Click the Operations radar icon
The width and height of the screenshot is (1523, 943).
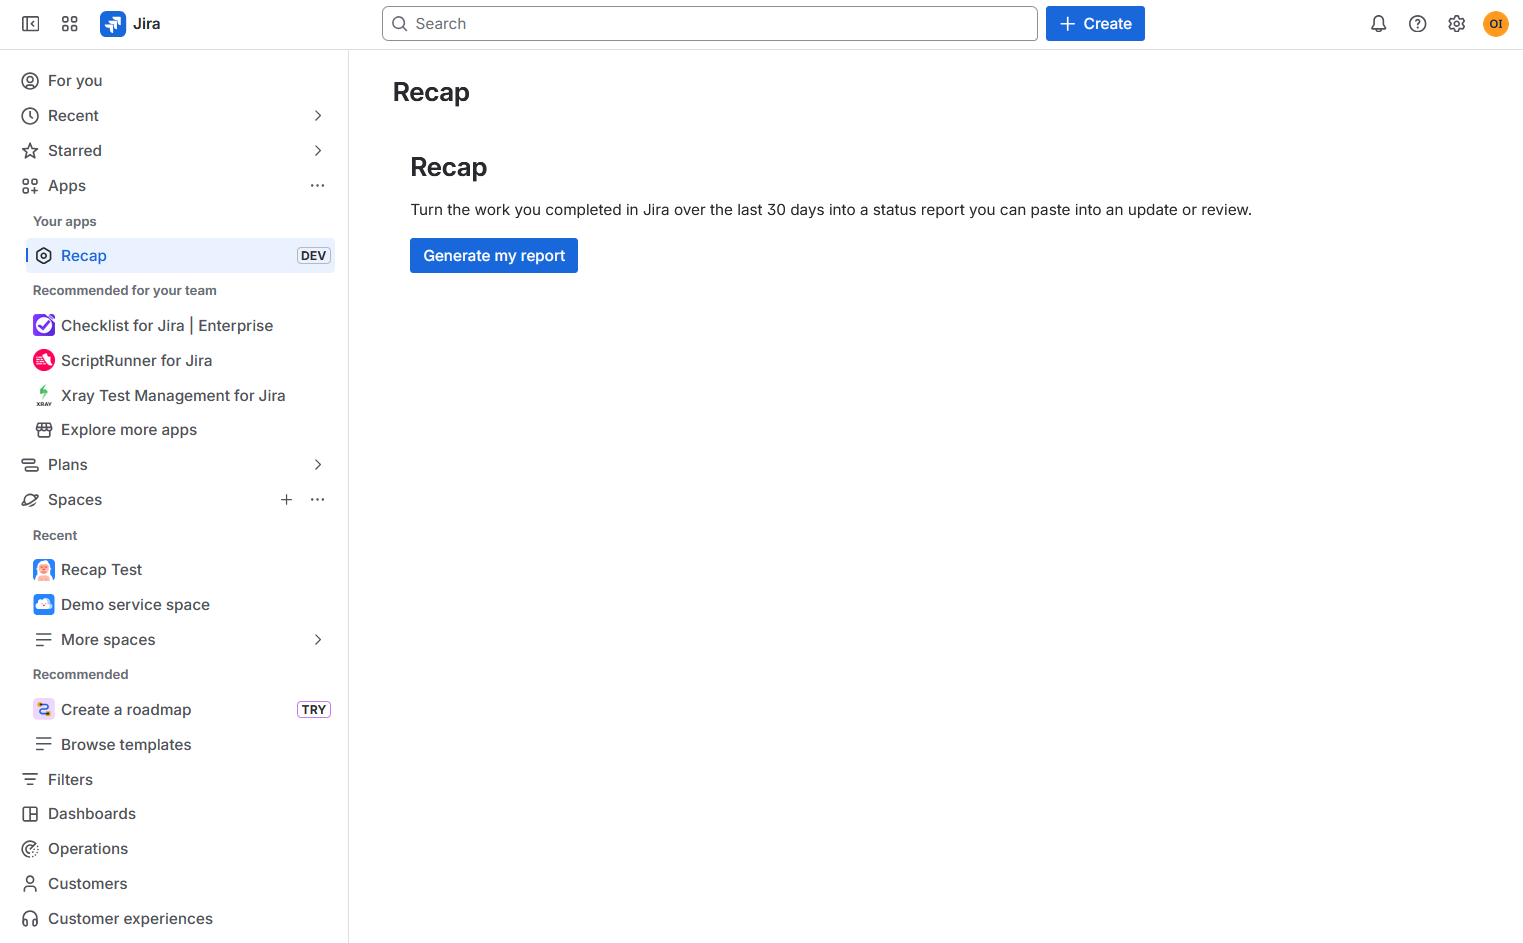(30, 849)
